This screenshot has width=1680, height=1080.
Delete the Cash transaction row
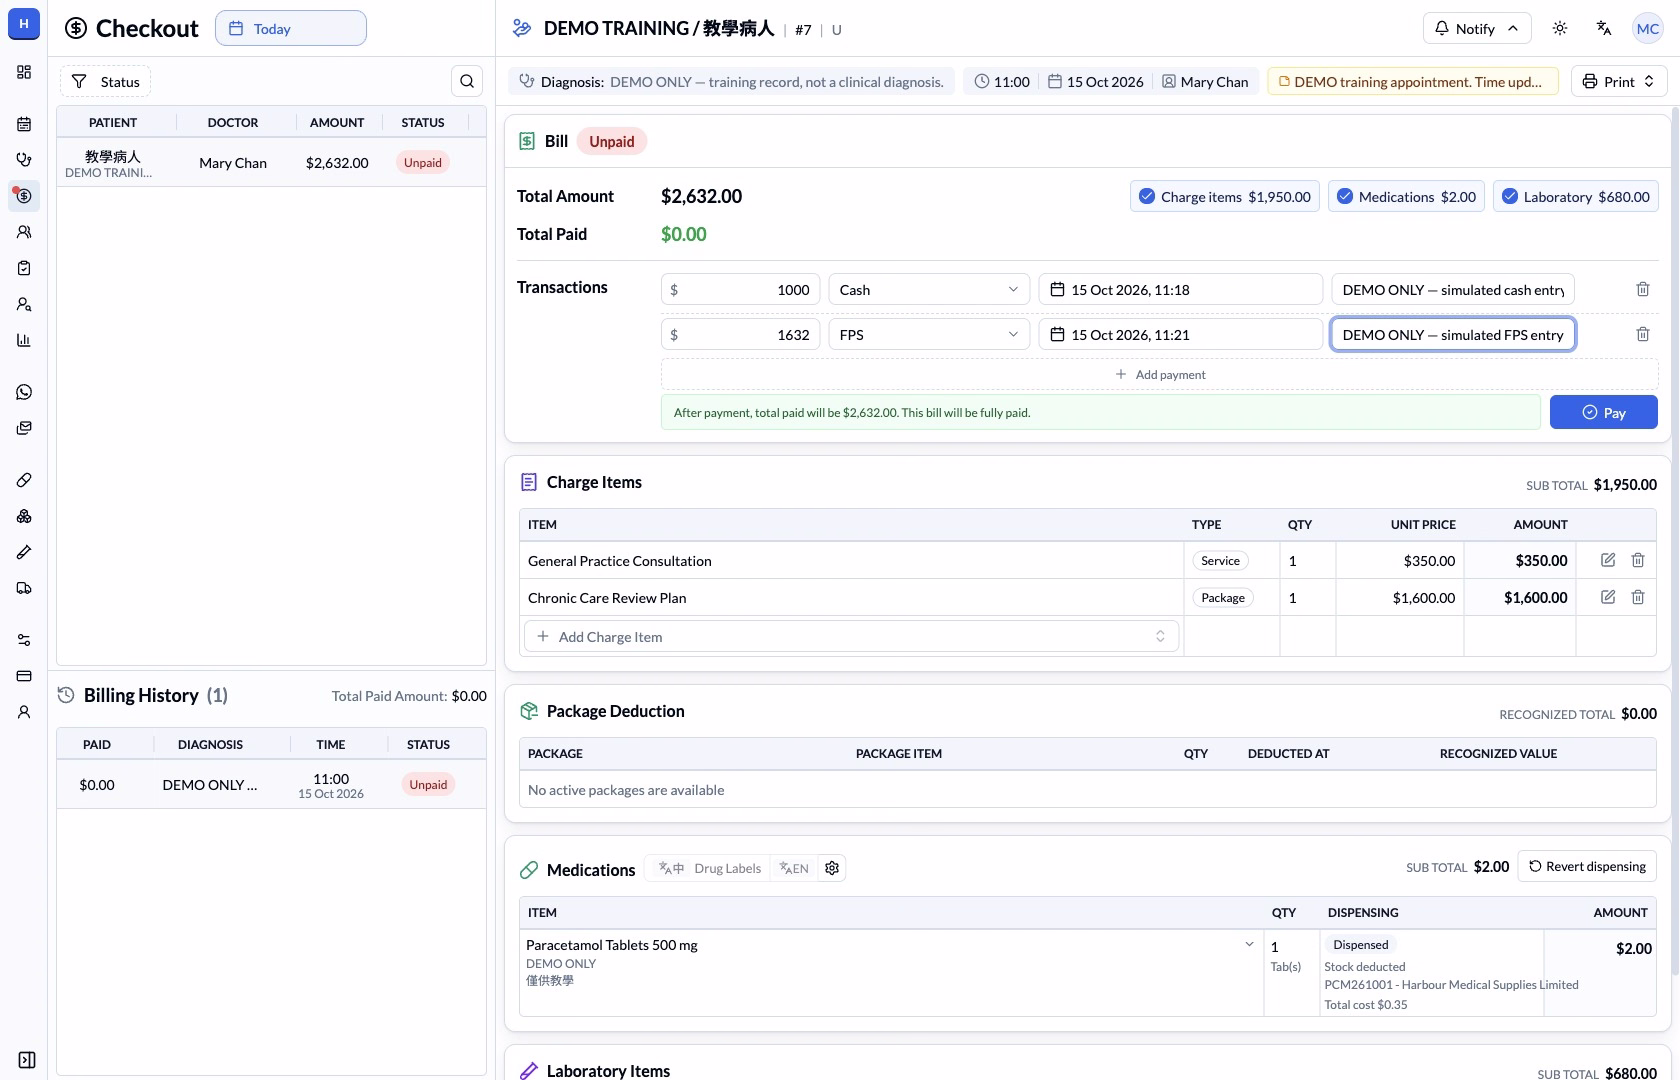[x=1642, y=289]
